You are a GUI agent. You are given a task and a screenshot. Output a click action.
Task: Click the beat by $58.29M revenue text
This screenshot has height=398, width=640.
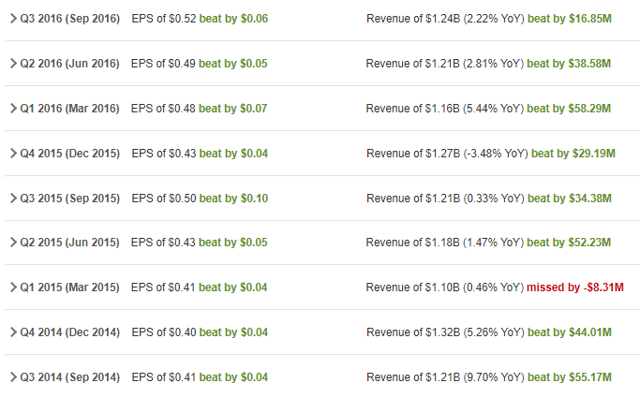coord(569,109)
